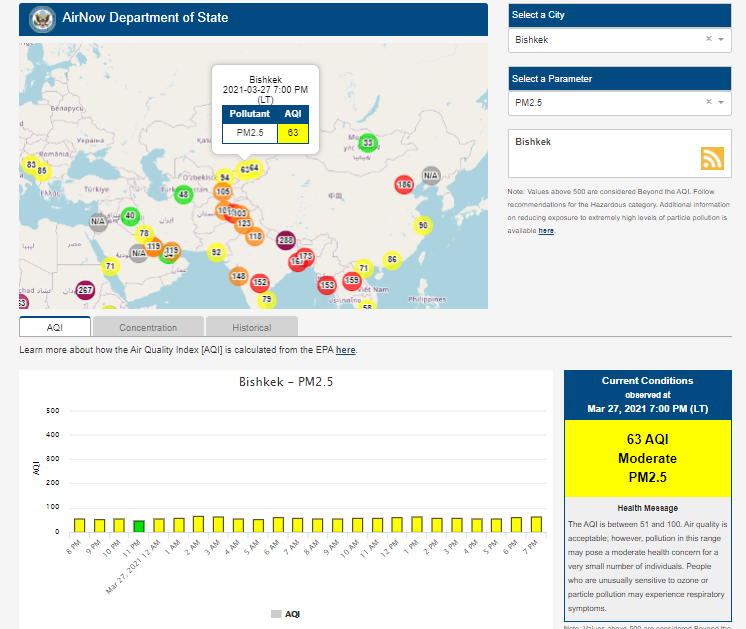Select the purple 288 map marker

285,240
